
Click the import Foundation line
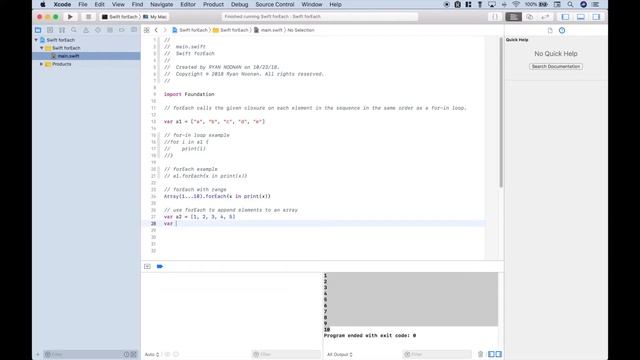point(189,94)
